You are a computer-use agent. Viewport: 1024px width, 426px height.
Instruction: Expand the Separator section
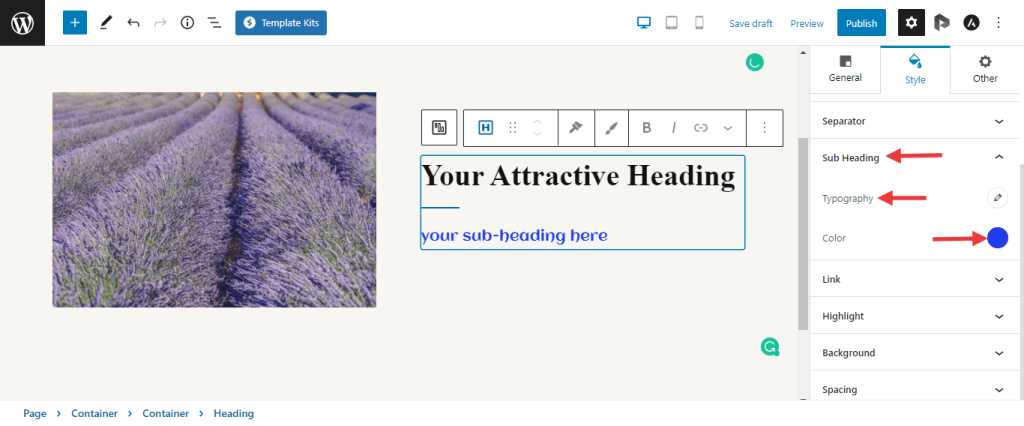(998, 121)
